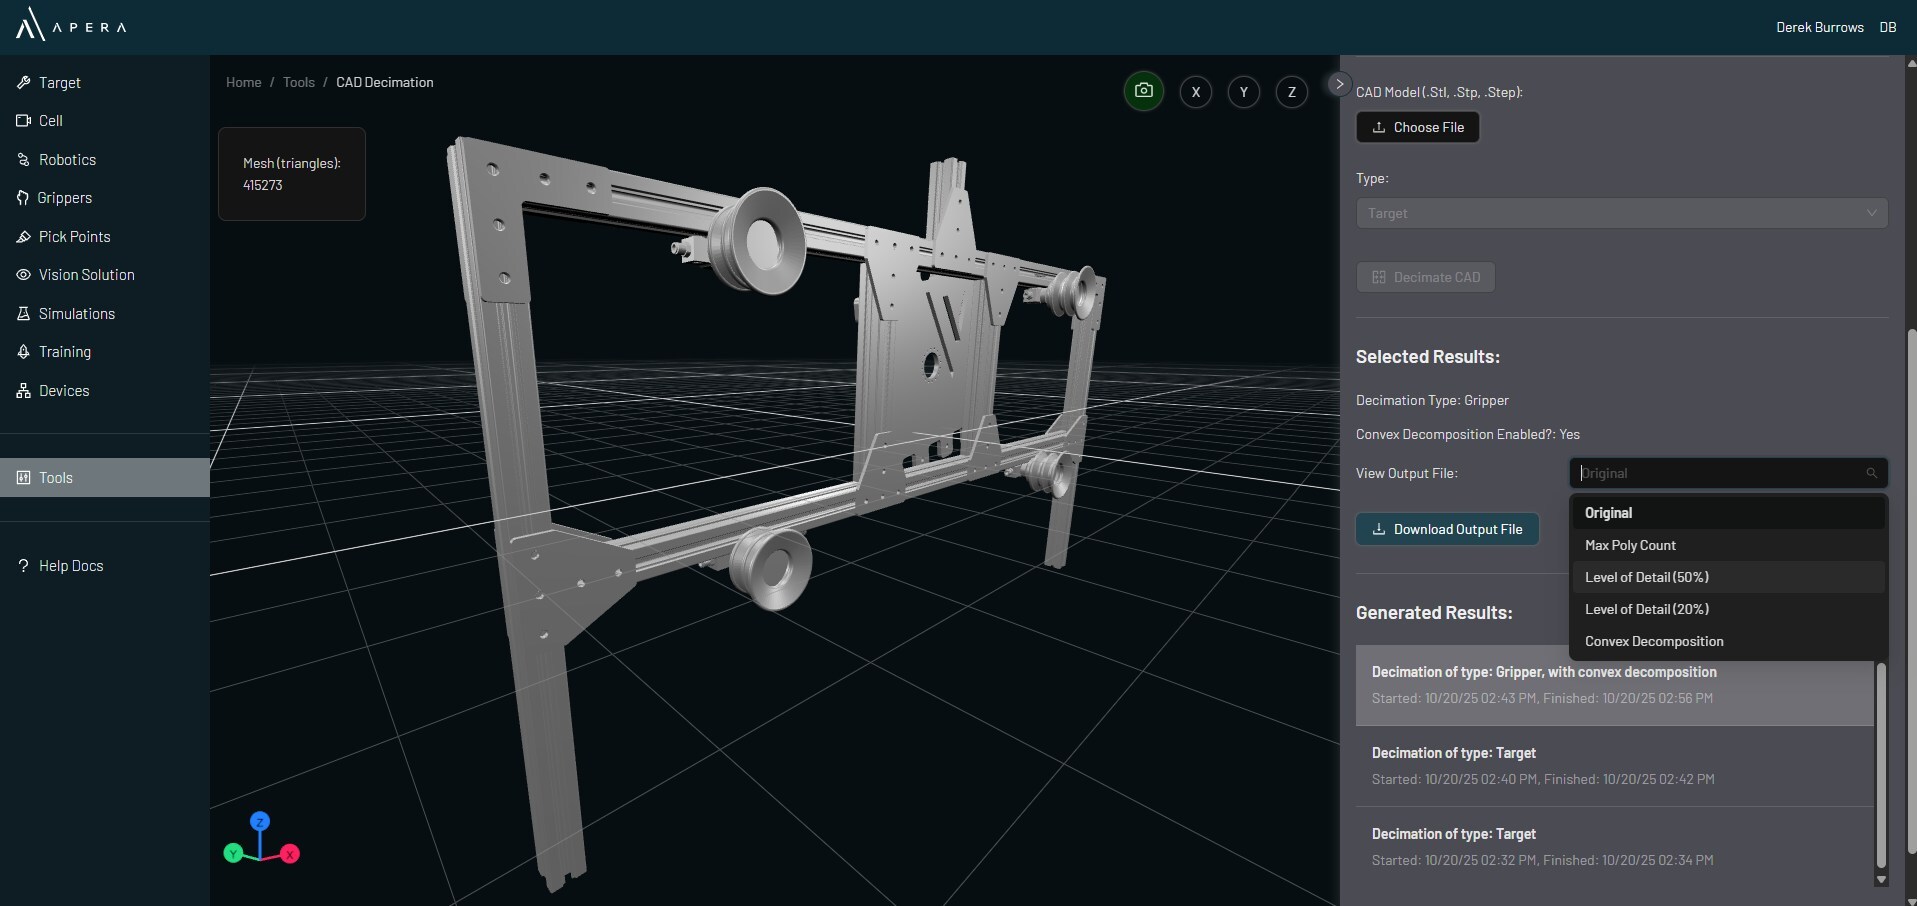Click the DB user avatar initials
The width and height of the screenshot is (1917, 906).
click(x=1888, y=28)
